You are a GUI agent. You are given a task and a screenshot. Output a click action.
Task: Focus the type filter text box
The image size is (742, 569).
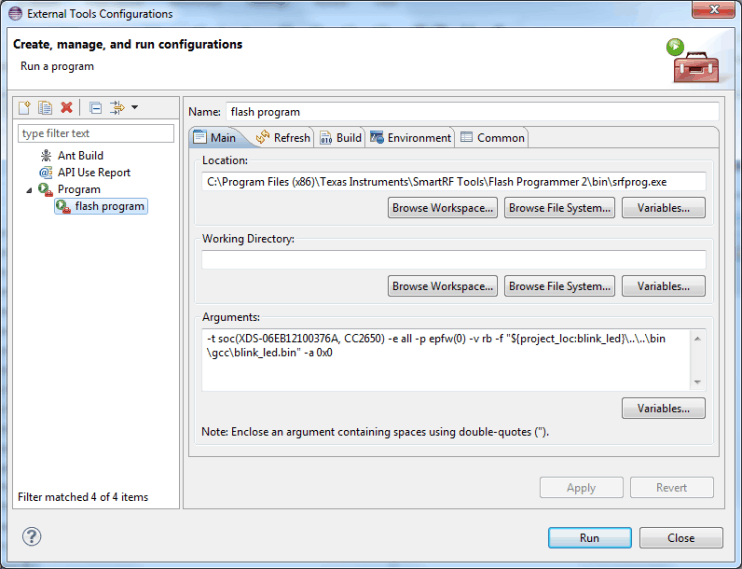pos(96,133)
